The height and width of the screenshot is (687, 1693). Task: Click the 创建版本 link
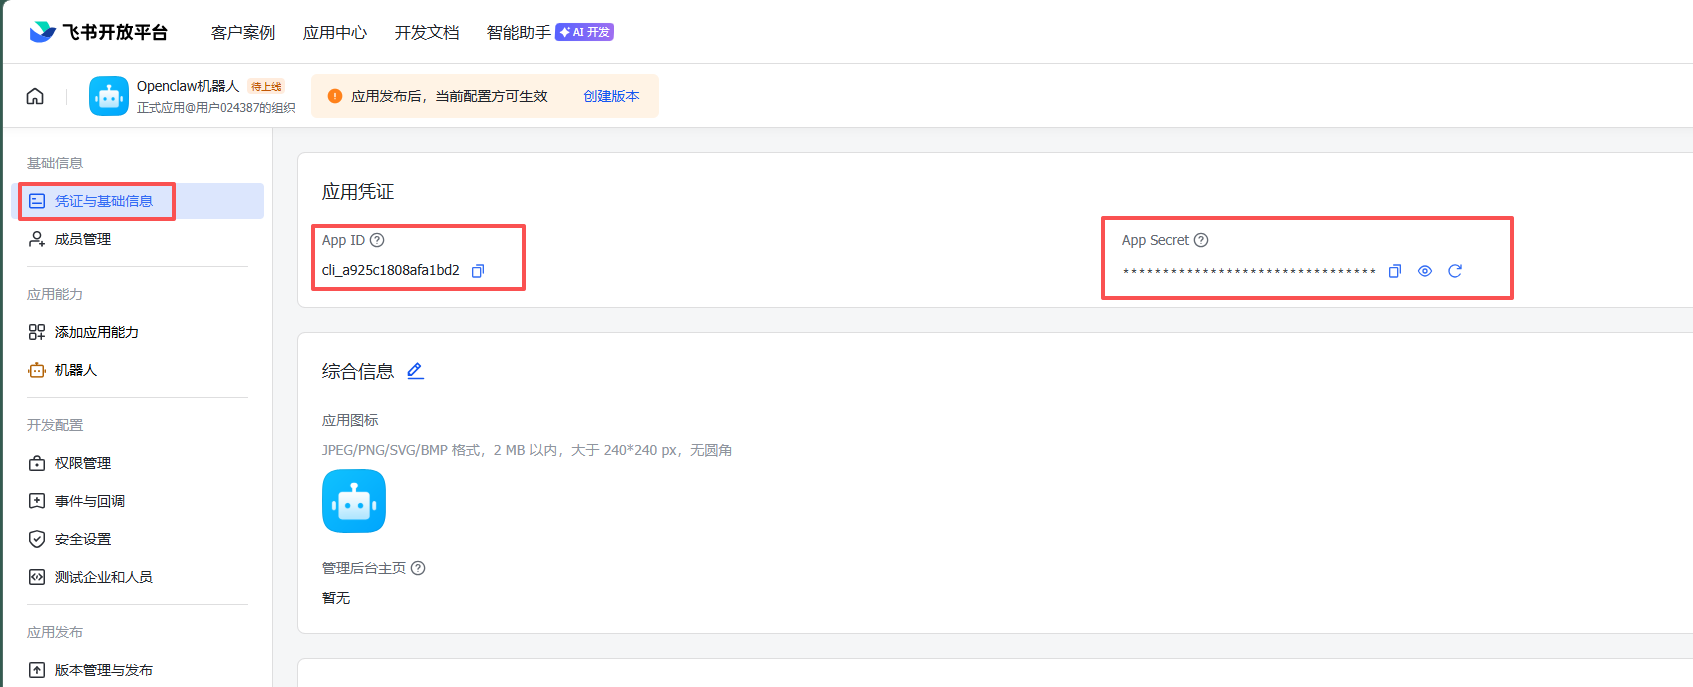(611, 96)
